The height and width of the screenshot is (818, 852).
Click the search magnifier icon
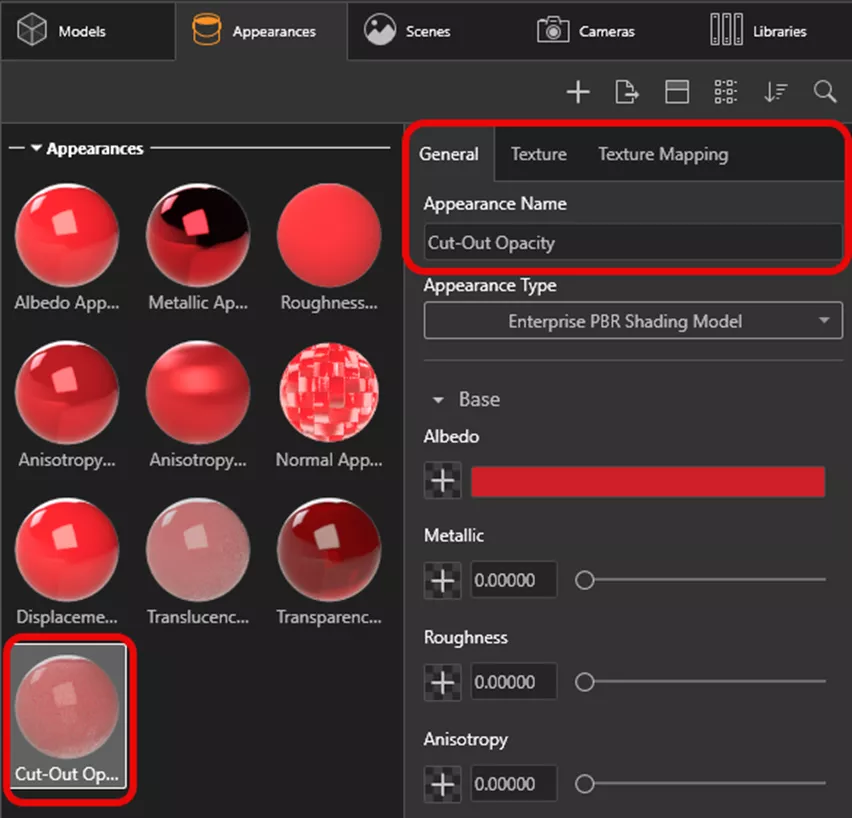click(825, 92)
